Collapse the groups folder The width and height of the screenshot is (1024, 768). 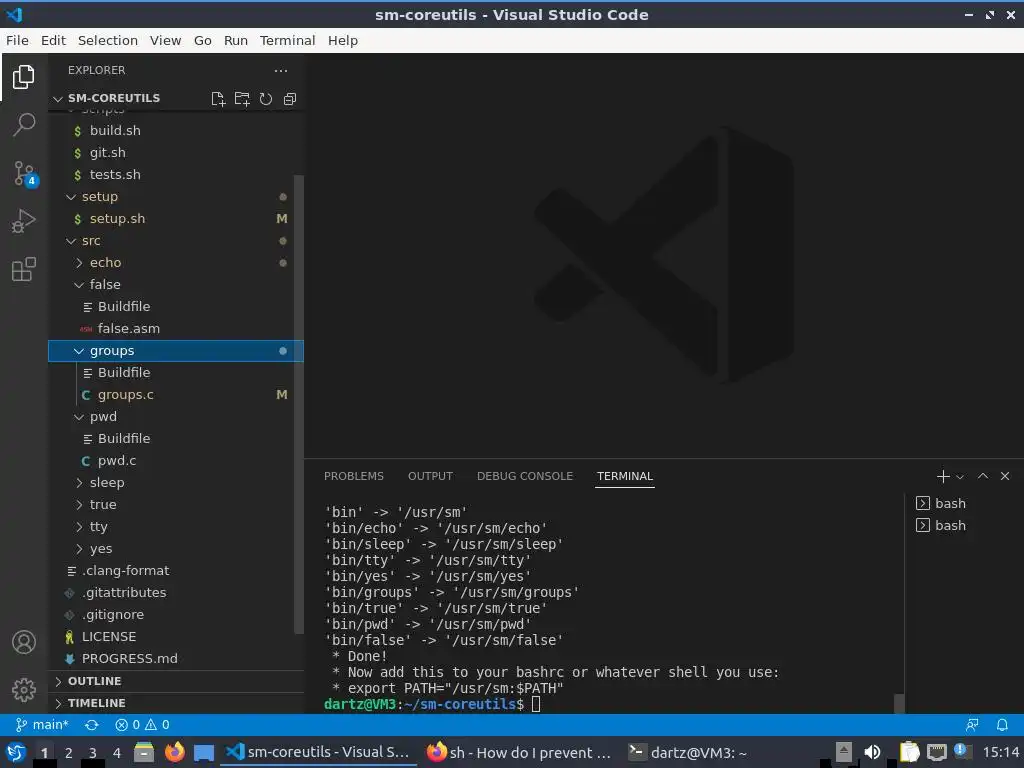[176, 351]
